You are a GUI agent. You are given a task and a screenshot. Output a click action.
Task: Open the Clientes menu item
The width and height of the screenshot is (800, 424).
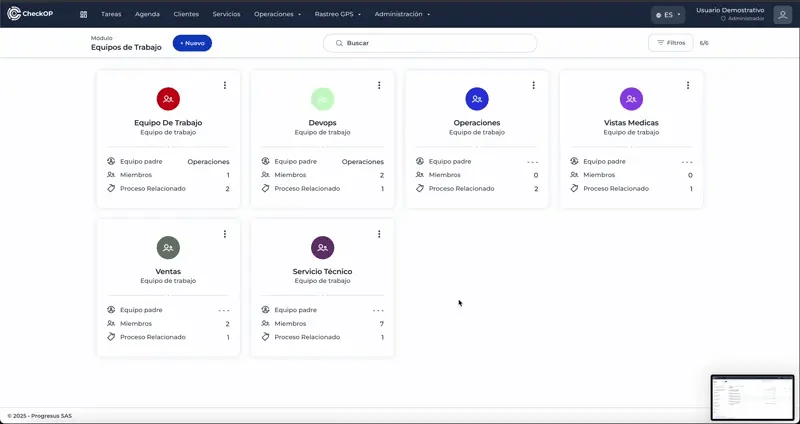tap(186, 15)
